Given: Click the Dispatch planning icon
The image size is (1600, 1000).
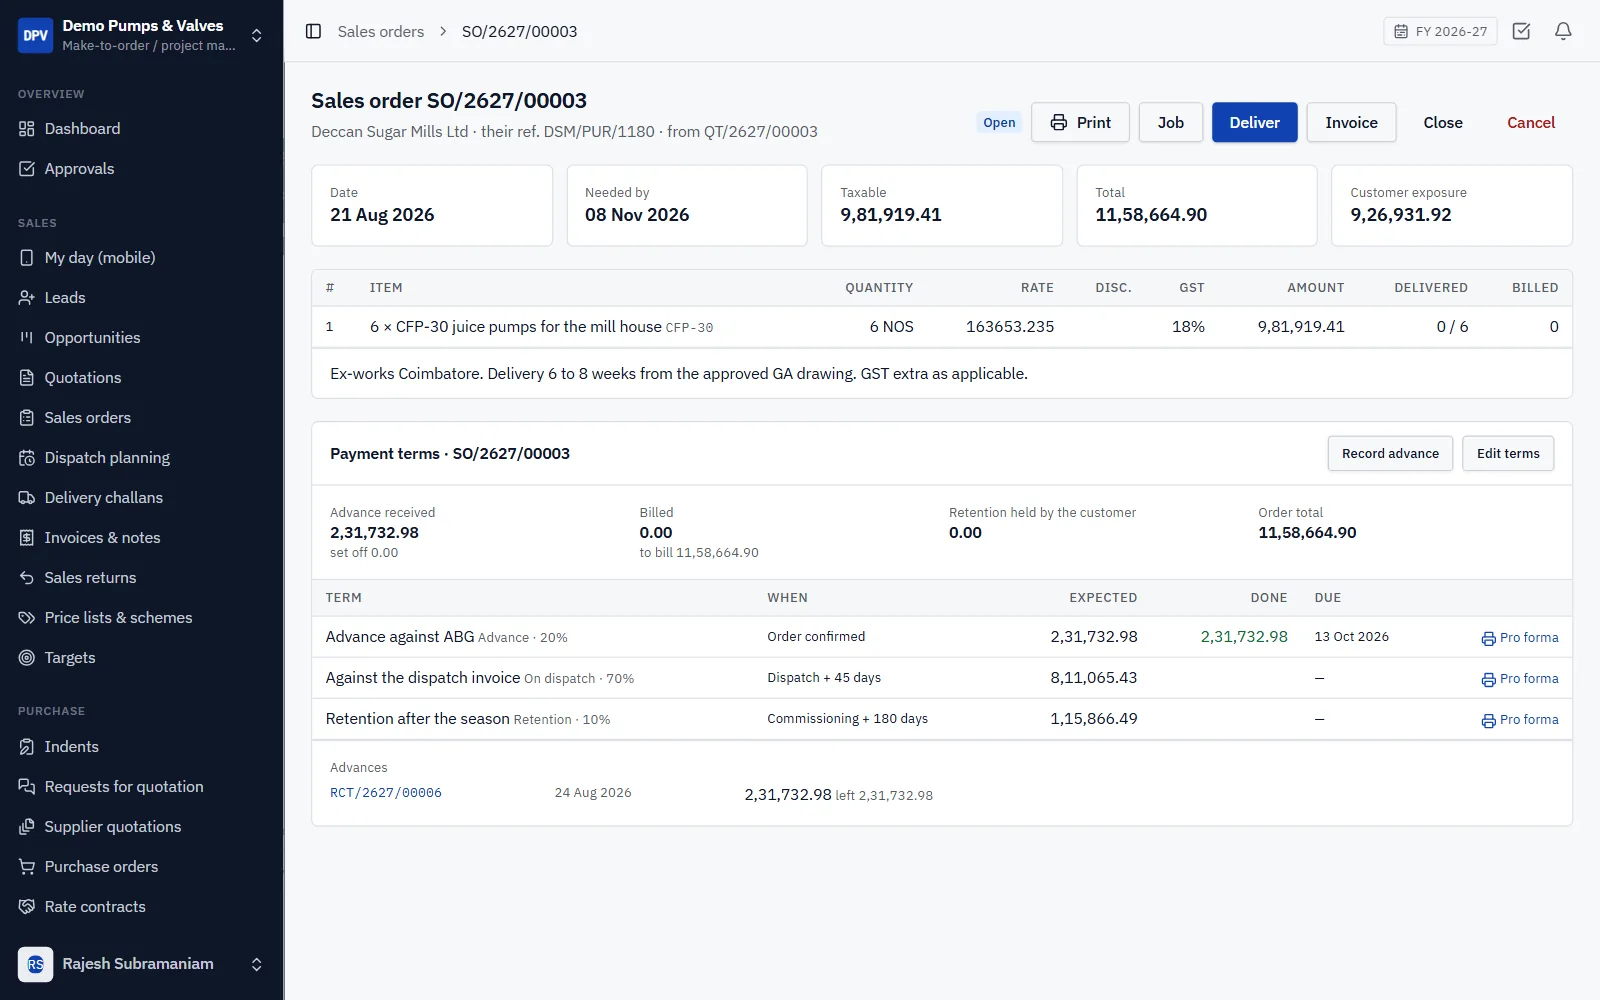Looking at the screenshot, I should pyautogui.click(x=27, y=458).
